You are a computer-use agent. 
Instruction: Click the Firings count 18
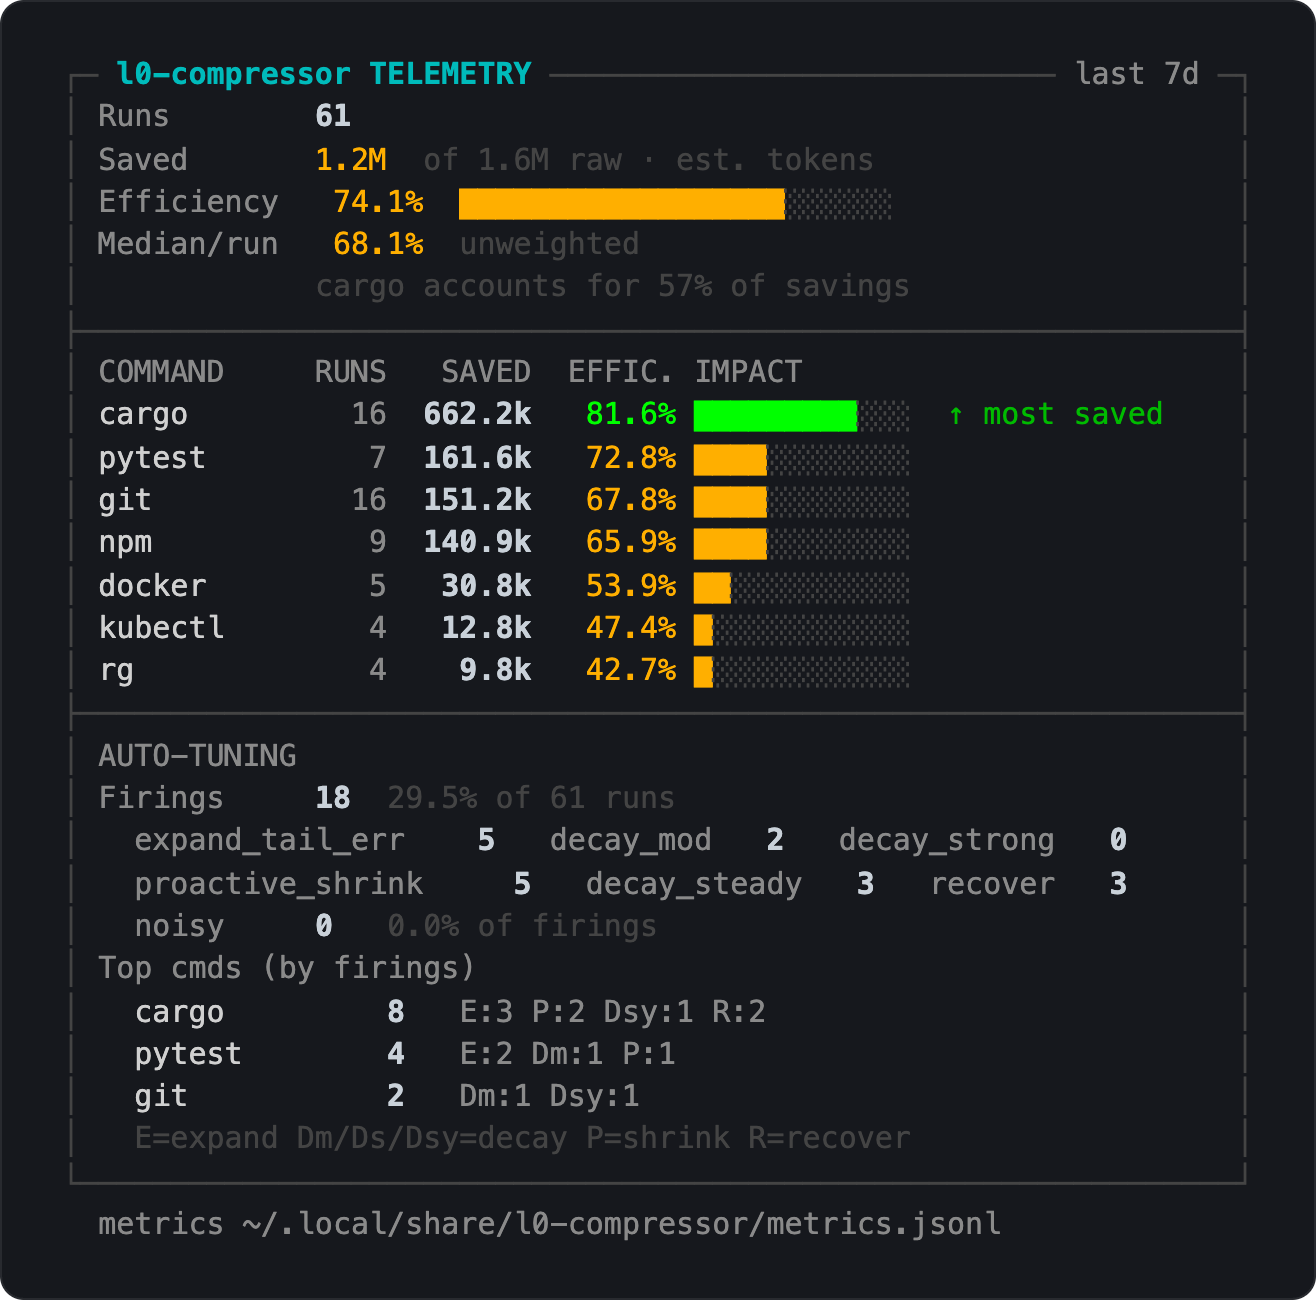pos(333,798)
